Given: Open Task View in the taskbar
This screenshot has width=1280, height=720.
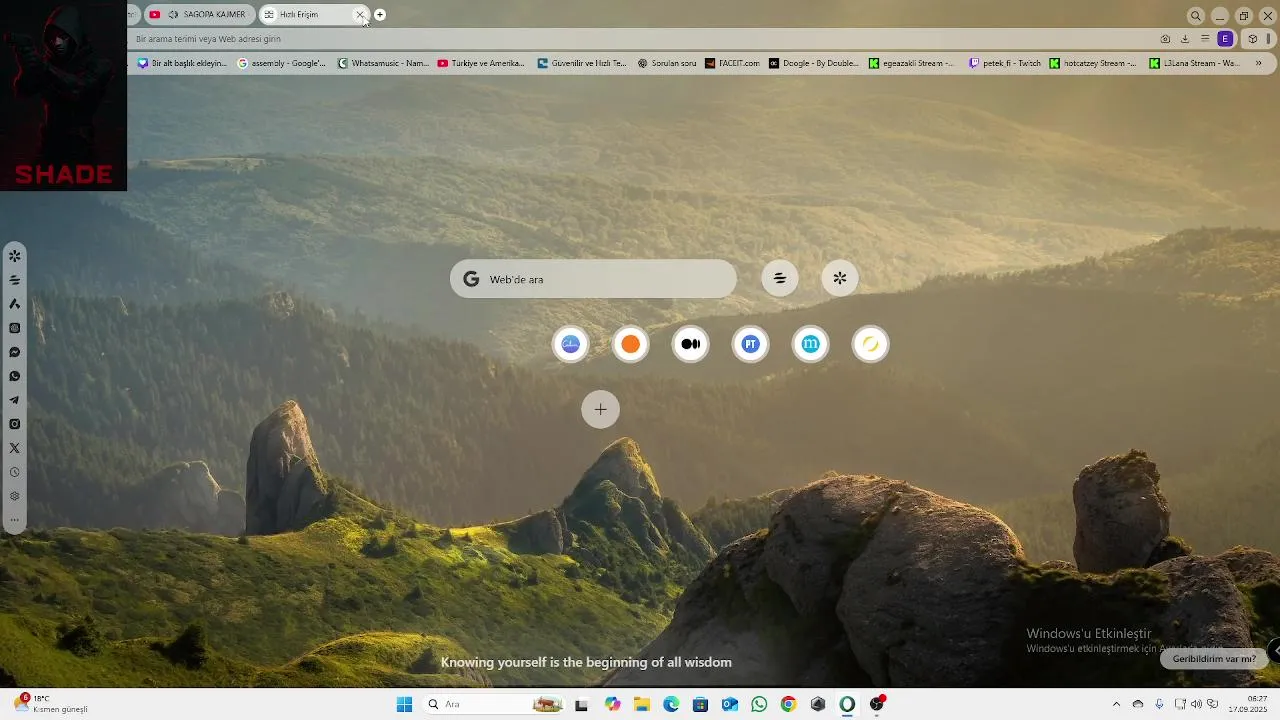Looking at the screenshot, I should click(581, 704).
